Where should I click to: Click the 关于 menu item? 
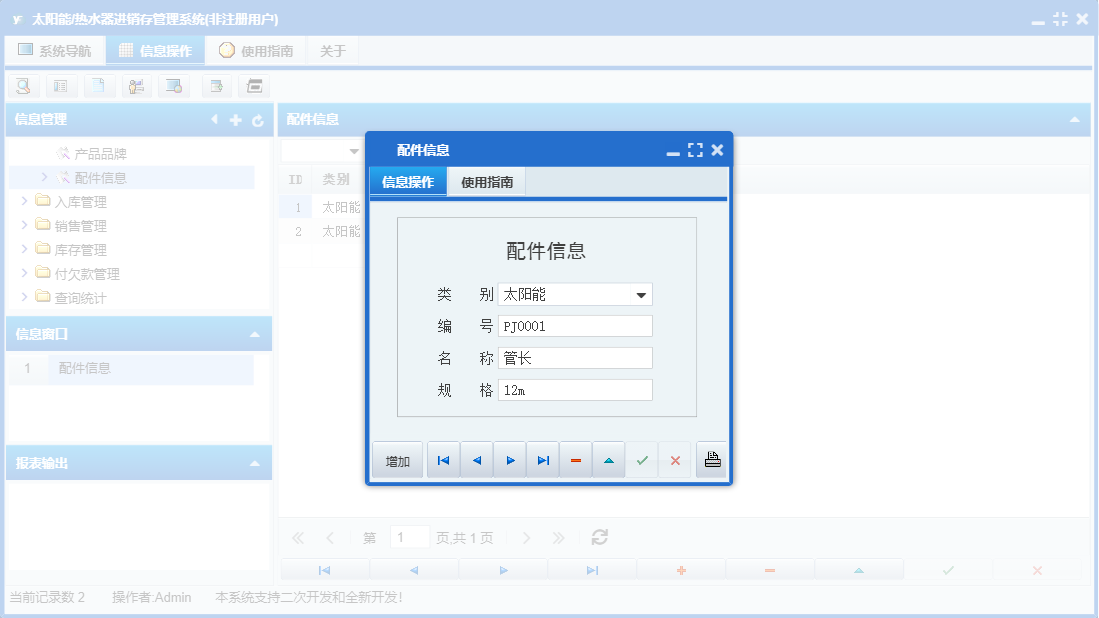click(x=333, y=48)
